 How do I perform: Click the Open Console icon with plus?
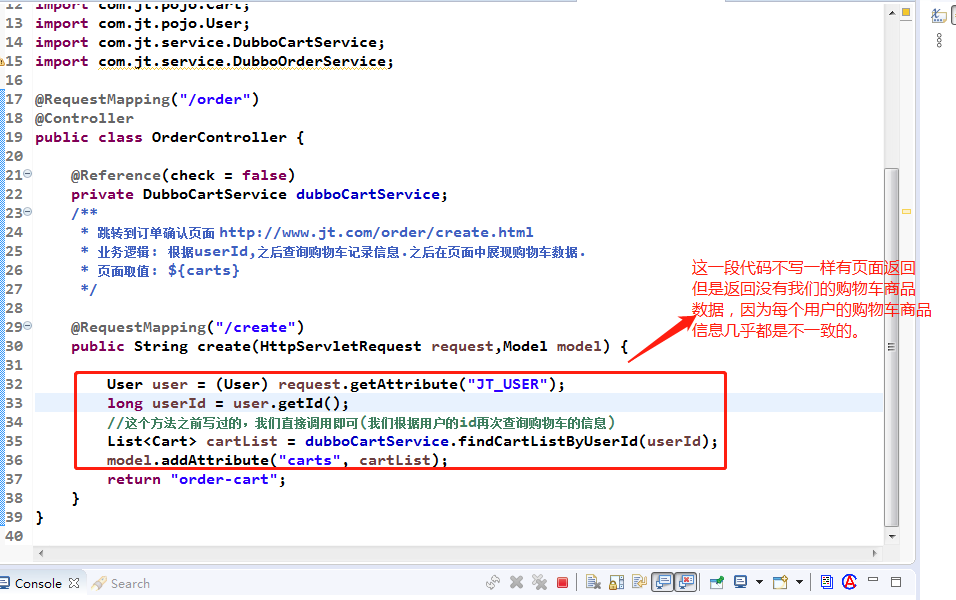(780, 582)
